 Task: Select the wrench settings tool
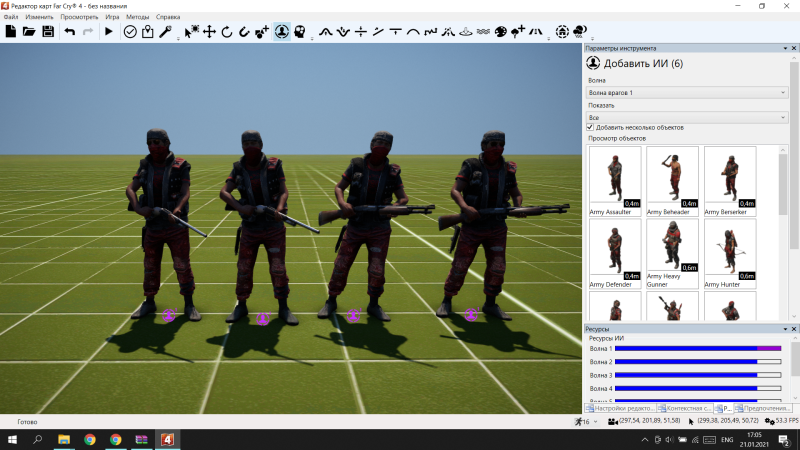coord(165,32)
